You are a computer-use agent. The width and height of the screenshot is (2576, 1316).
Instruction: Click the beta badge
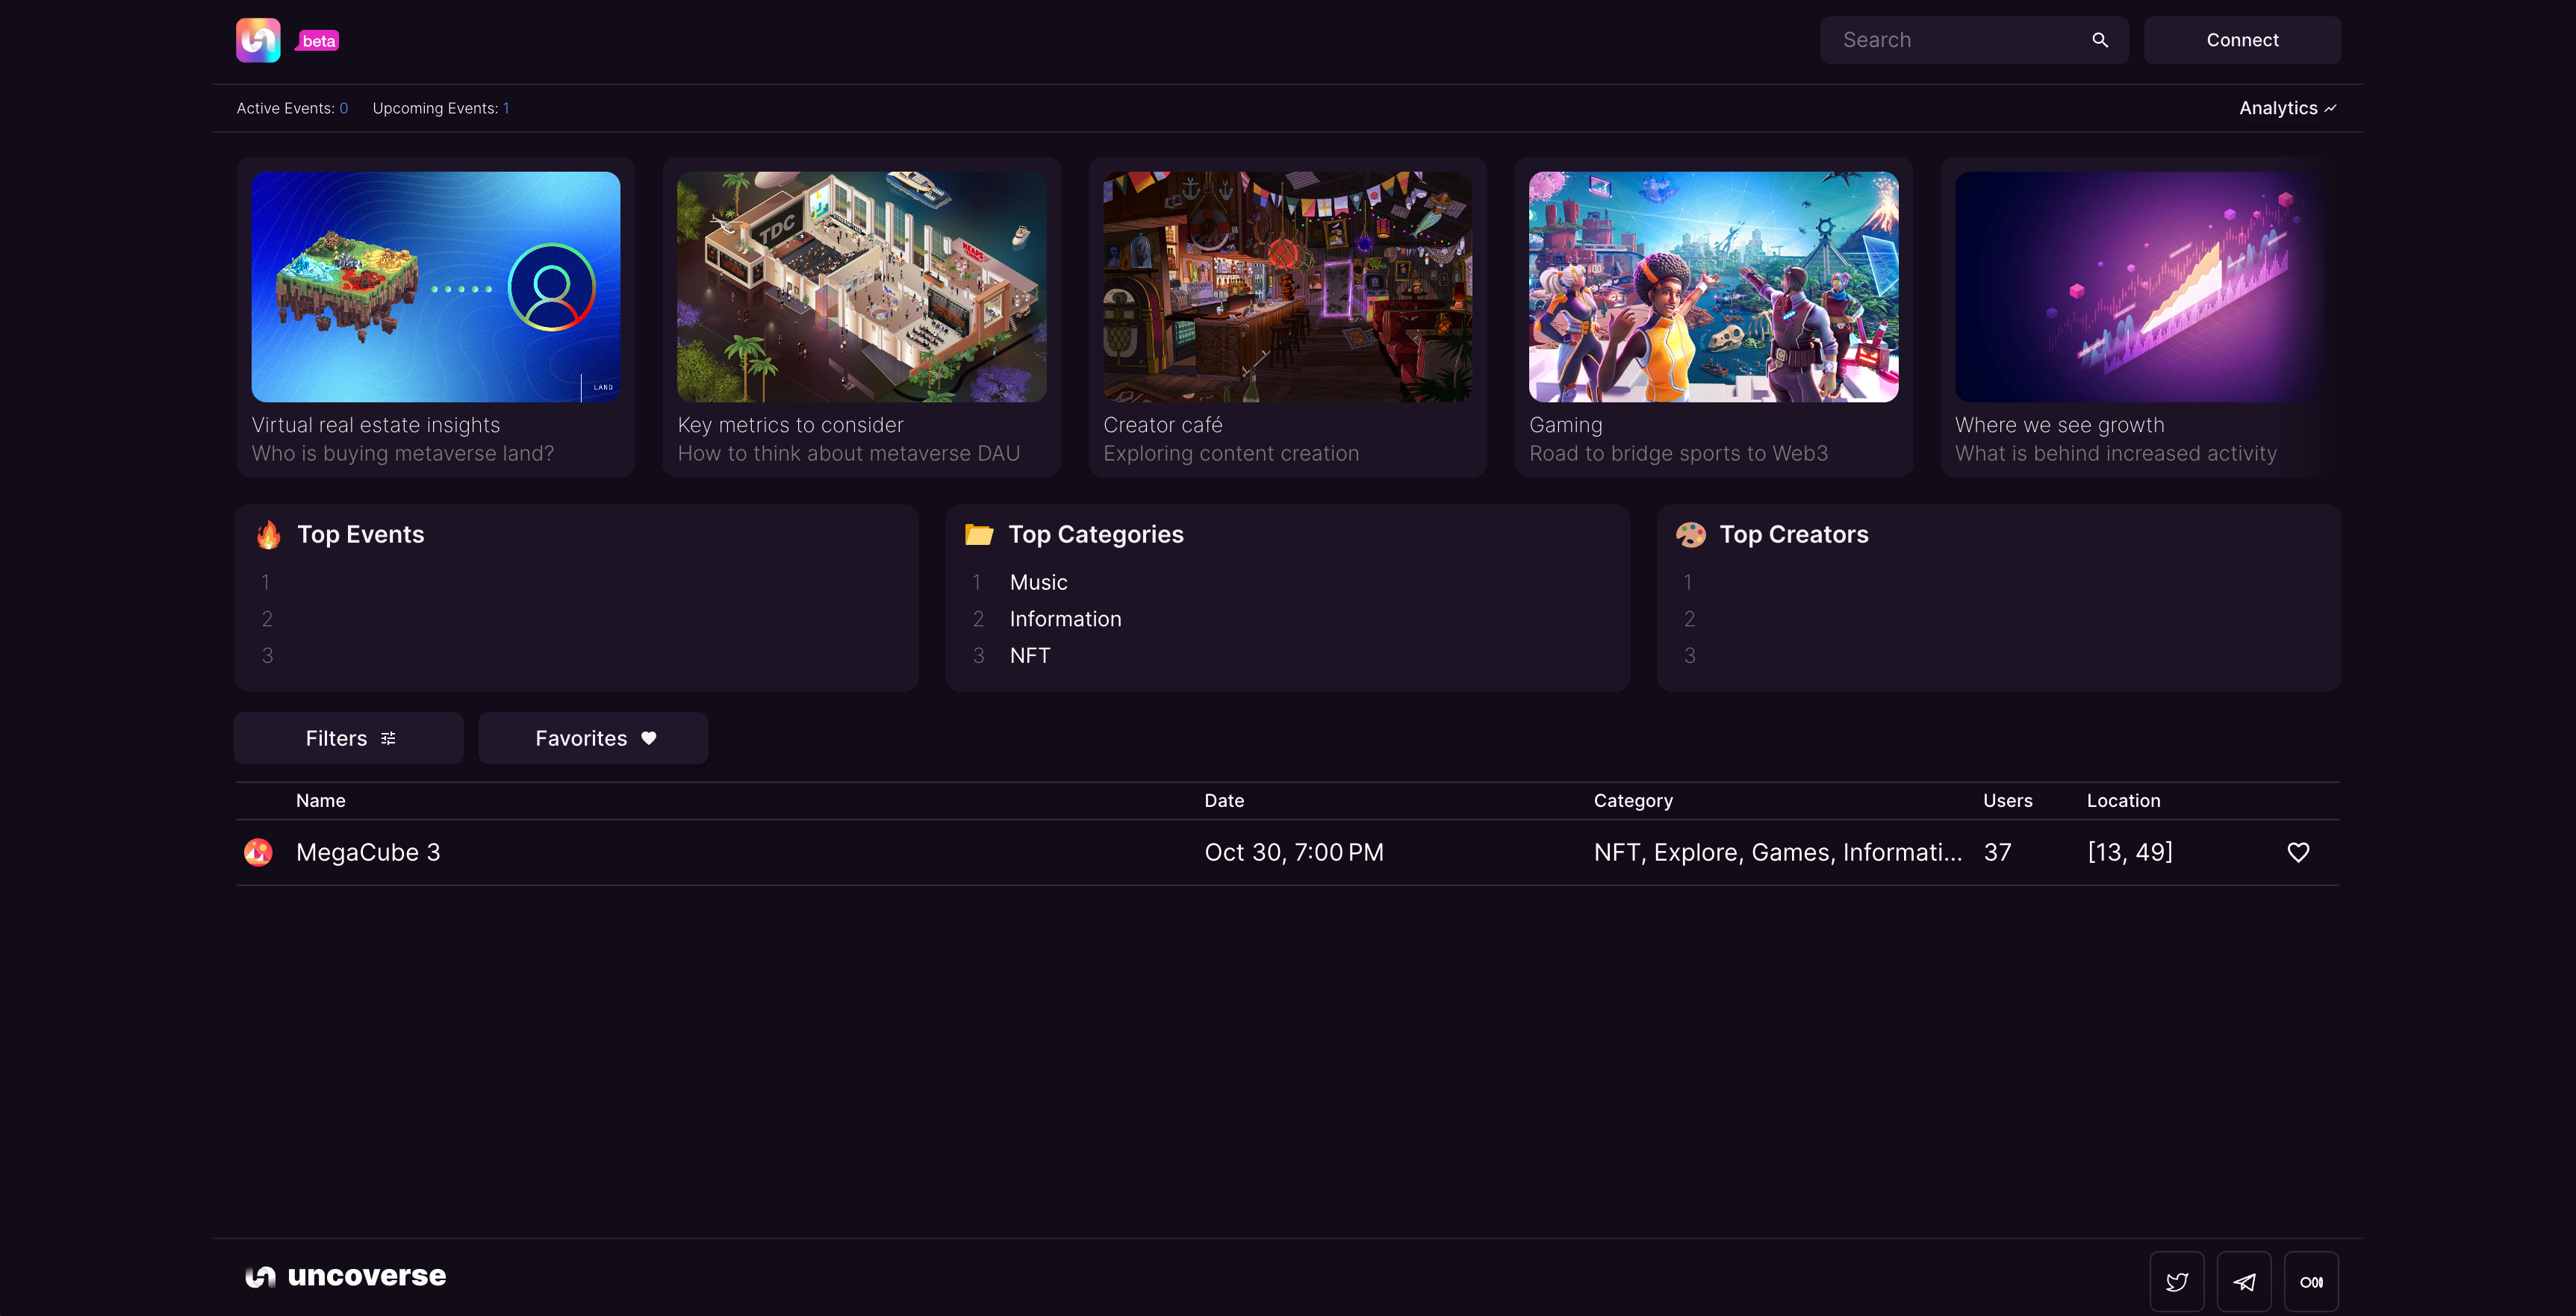[x=318, y=41]
